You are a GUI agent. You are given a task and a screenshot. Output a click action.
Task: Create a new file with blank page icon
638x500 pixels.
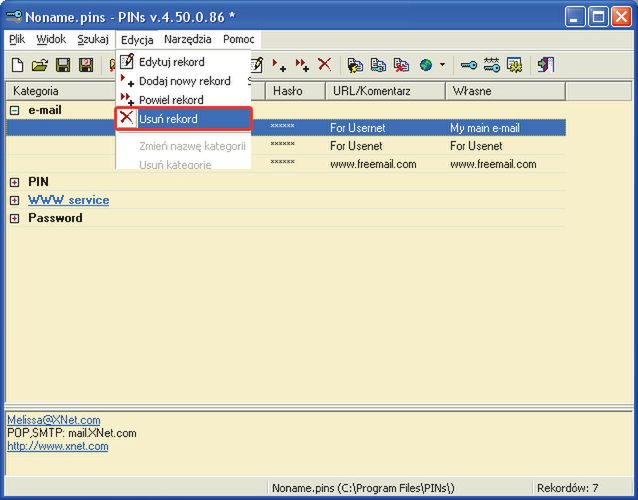click(17, 65)
